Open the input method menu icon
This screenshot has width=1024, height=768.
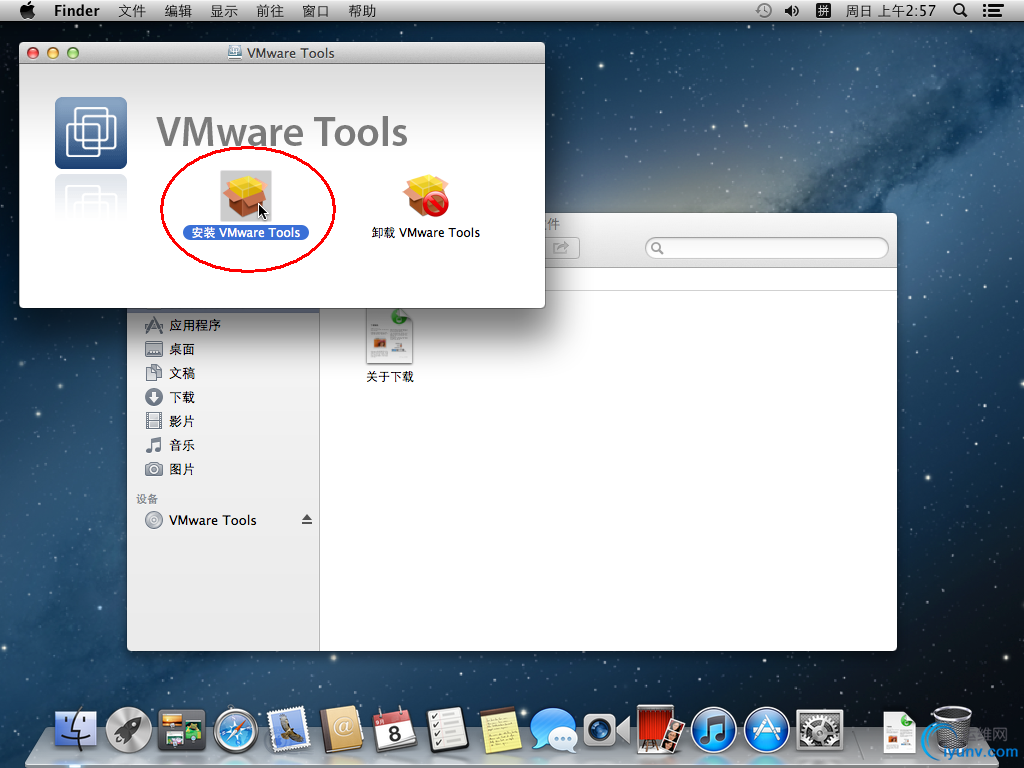[x=823, y=10]
